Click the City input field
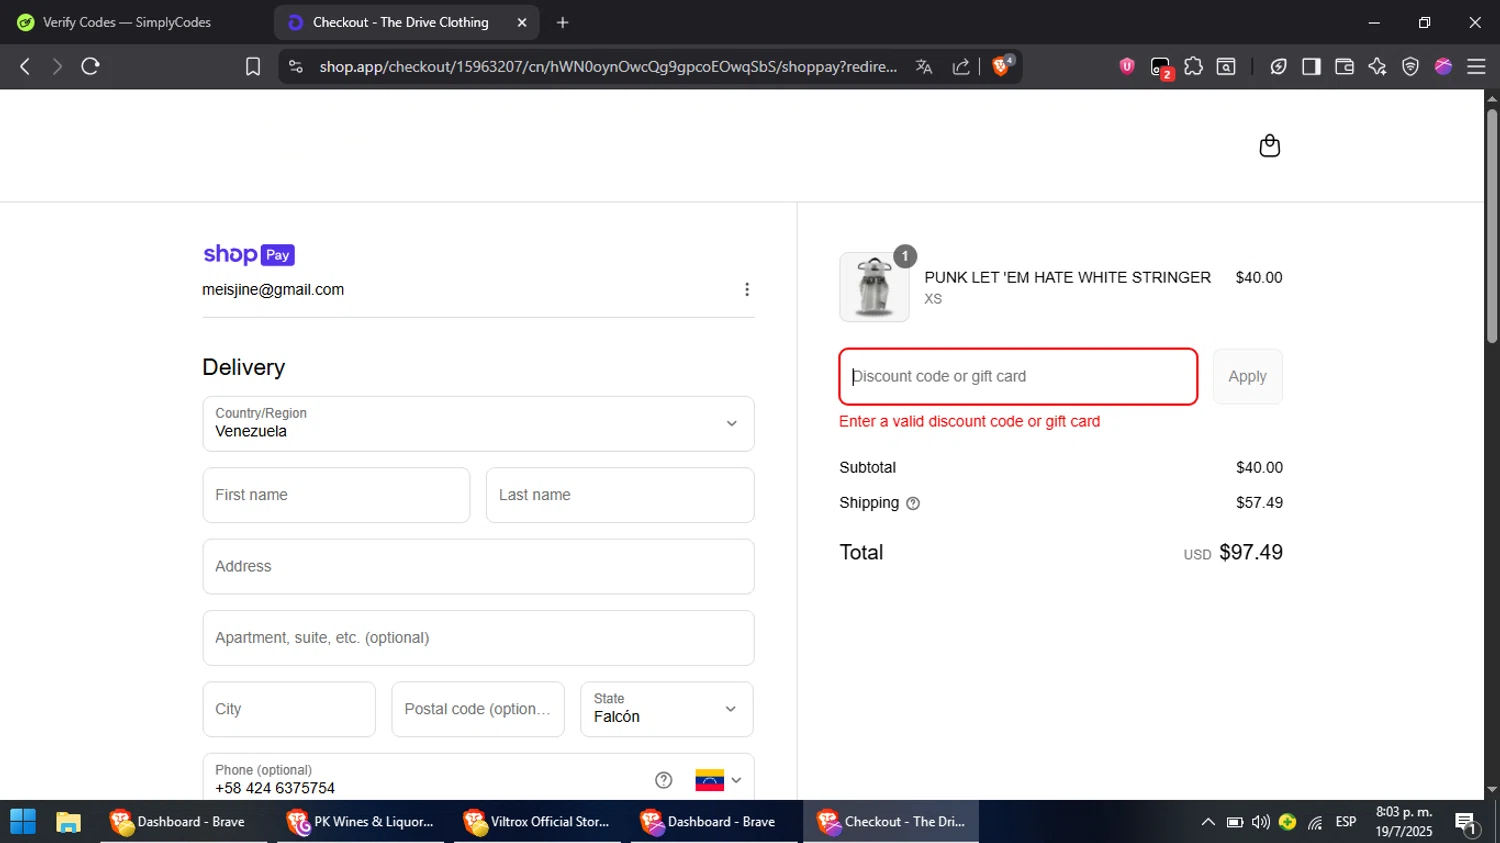This screenshot has width=1500, height=843. point(289,709)
